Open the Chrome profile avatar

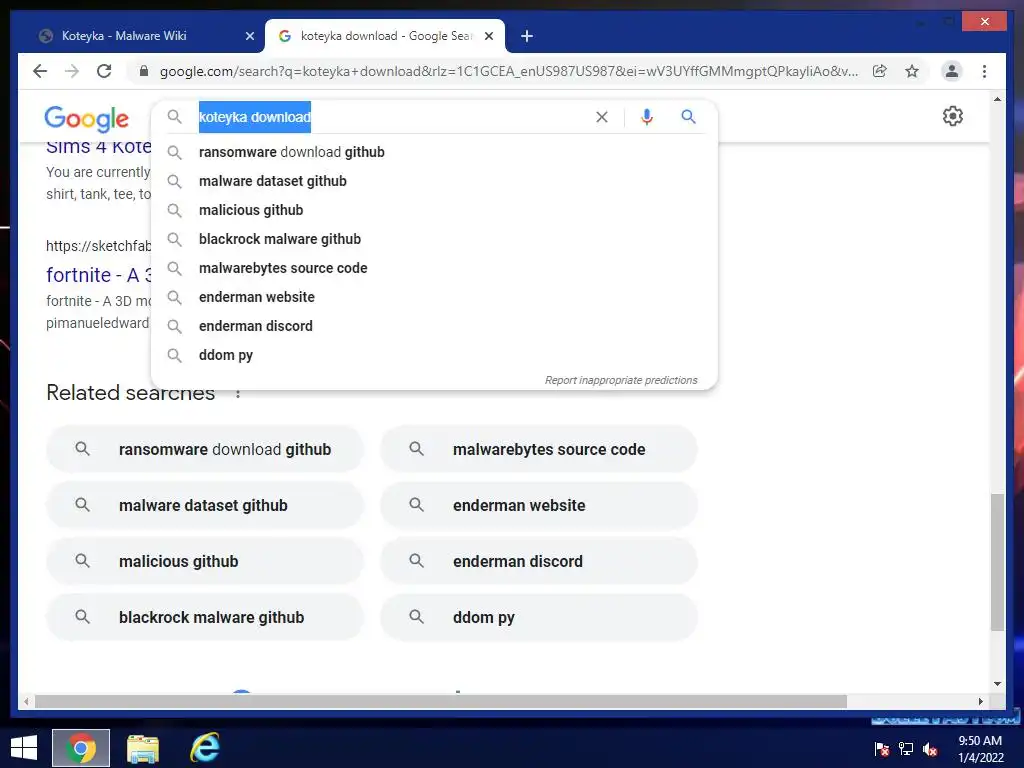coord(952,71)
